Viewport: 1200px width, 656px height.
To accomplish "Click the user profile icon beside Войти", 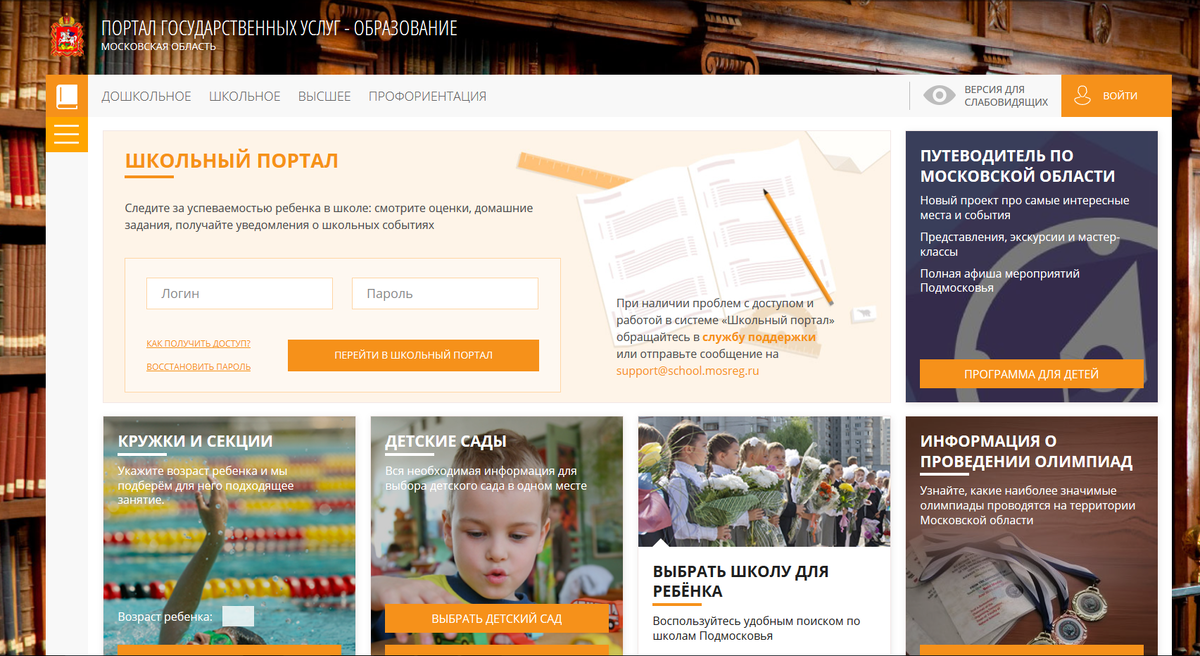I will pyautogui.click(x=1082, y=96).
